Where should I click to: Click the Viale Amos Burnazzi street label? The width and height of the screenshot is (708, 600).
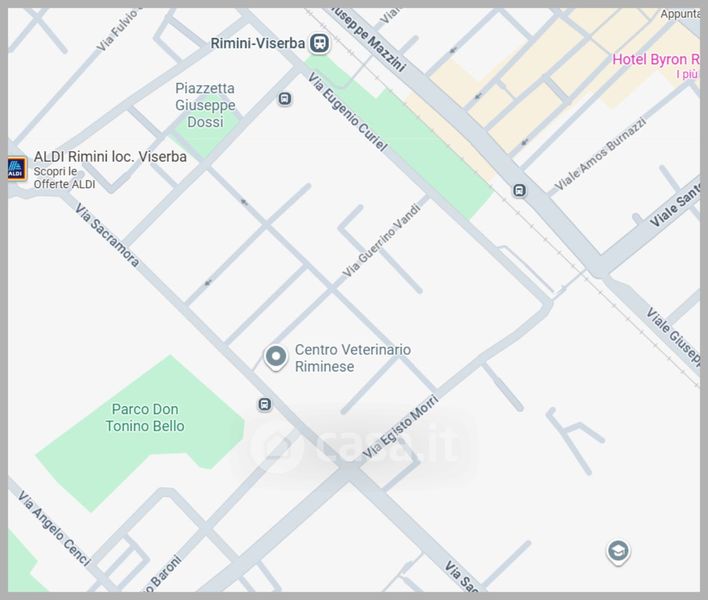(601, 154)
